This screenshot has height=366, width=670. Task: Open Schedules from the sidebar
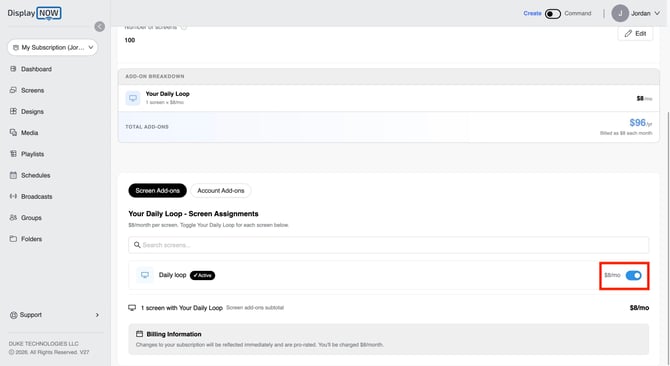[35, 175]
